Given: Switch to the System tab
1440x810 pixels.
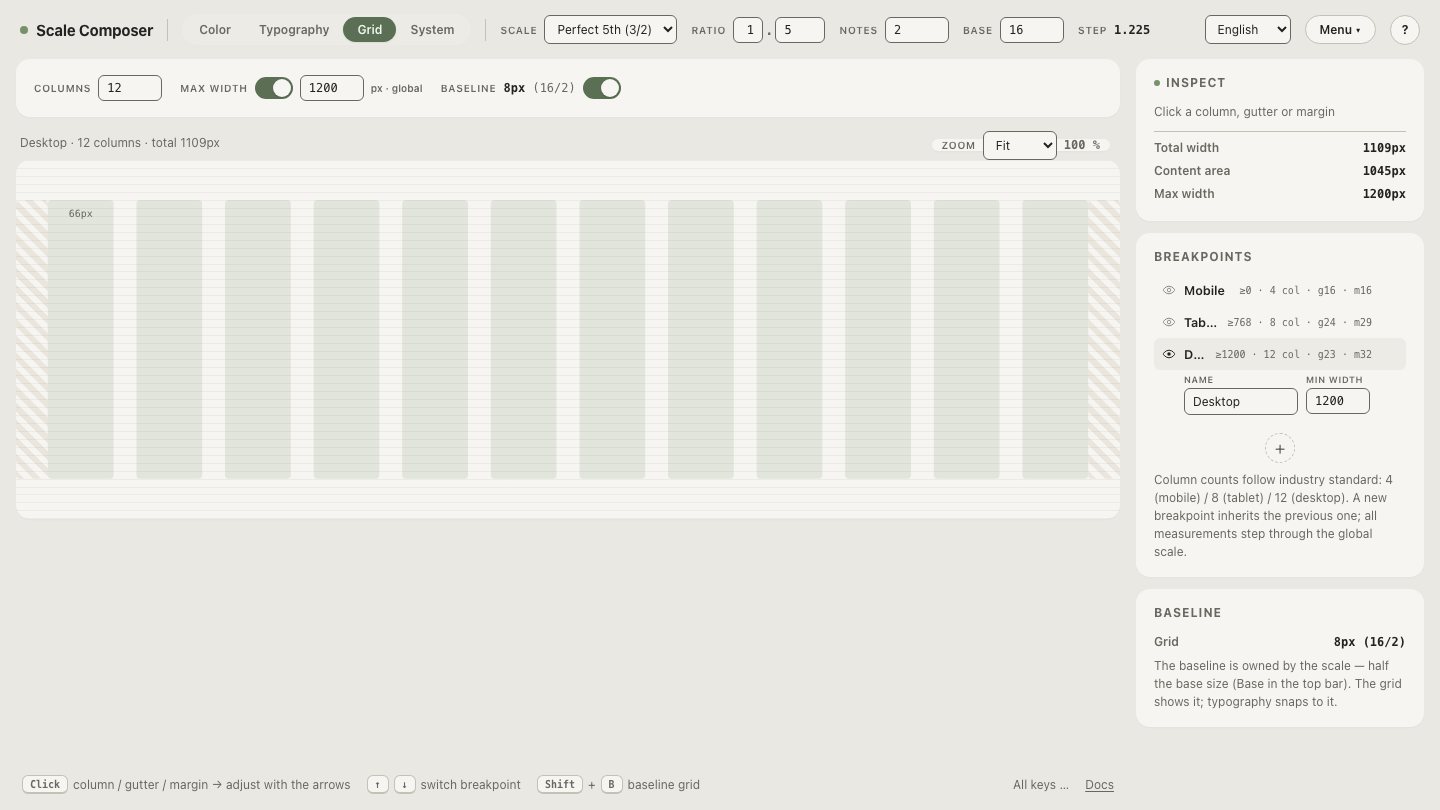Looking at the screenshot, I should [432, 30].
